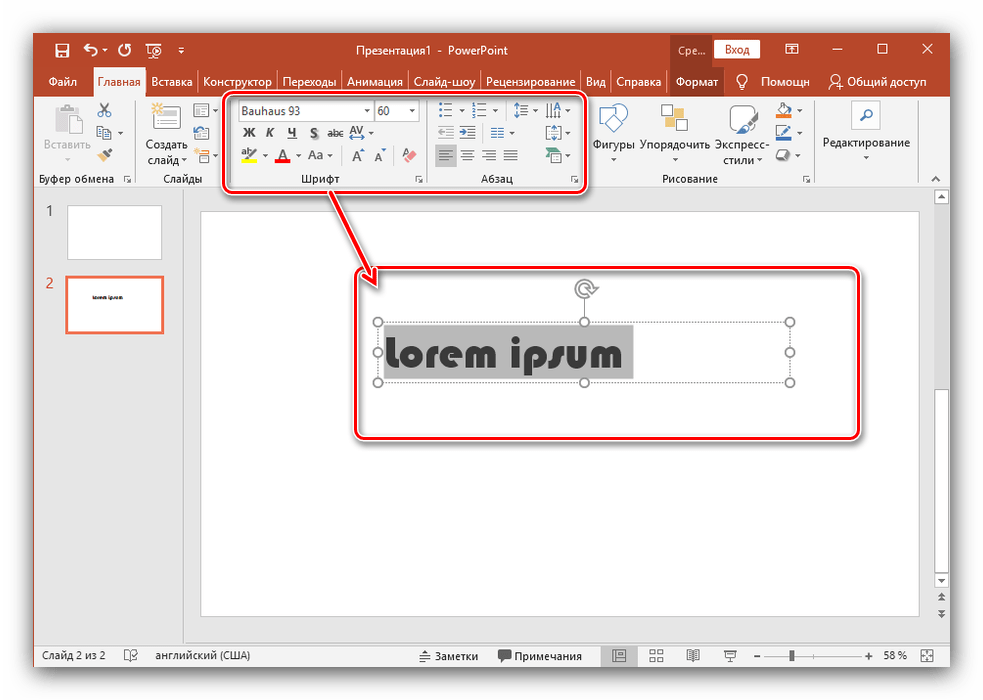Click Add or Remove Columns icon
The height and width of the screenshot is (700, 983).
[498, 133]
